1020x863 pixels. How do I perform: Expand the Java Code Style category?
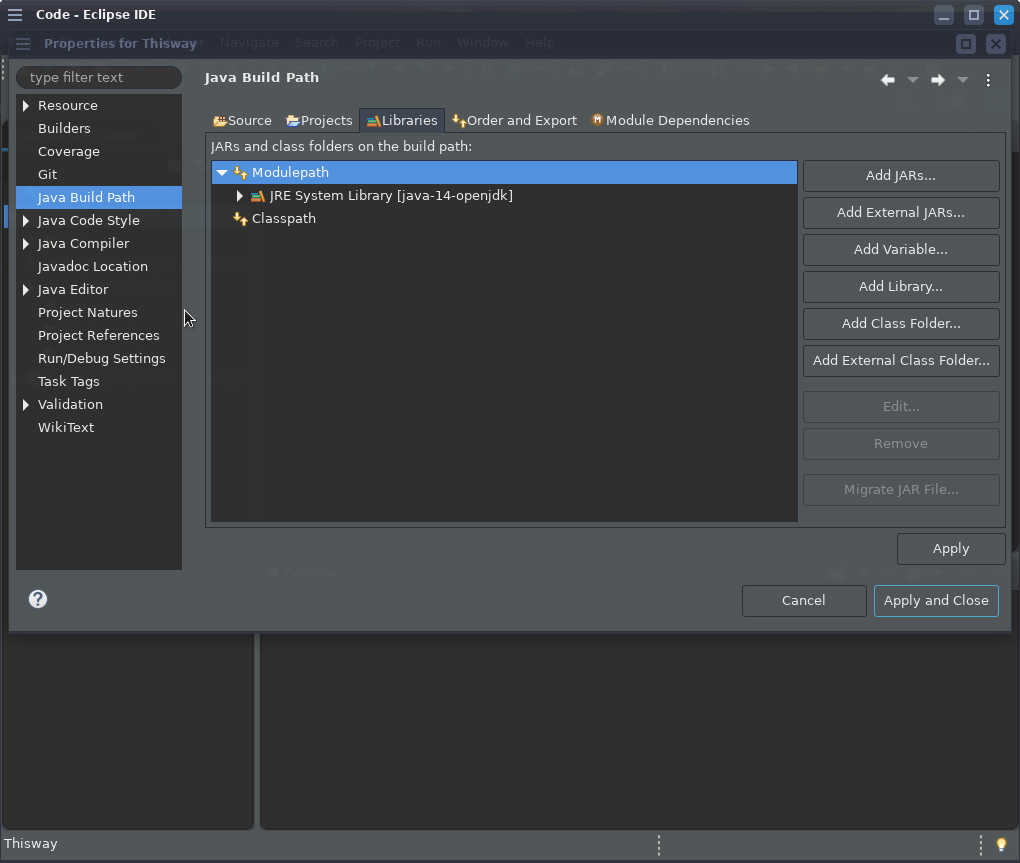[26, 220]
